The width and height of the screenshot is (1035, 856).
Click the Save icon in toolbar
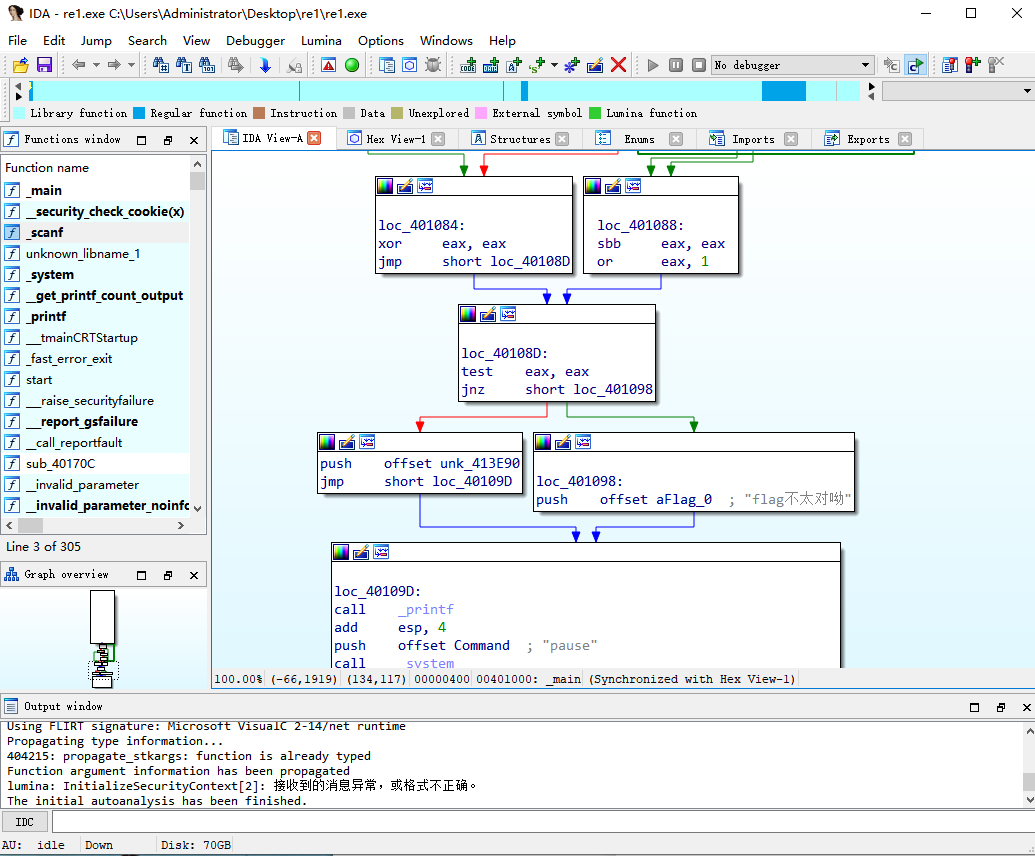[x=44, y=65]
